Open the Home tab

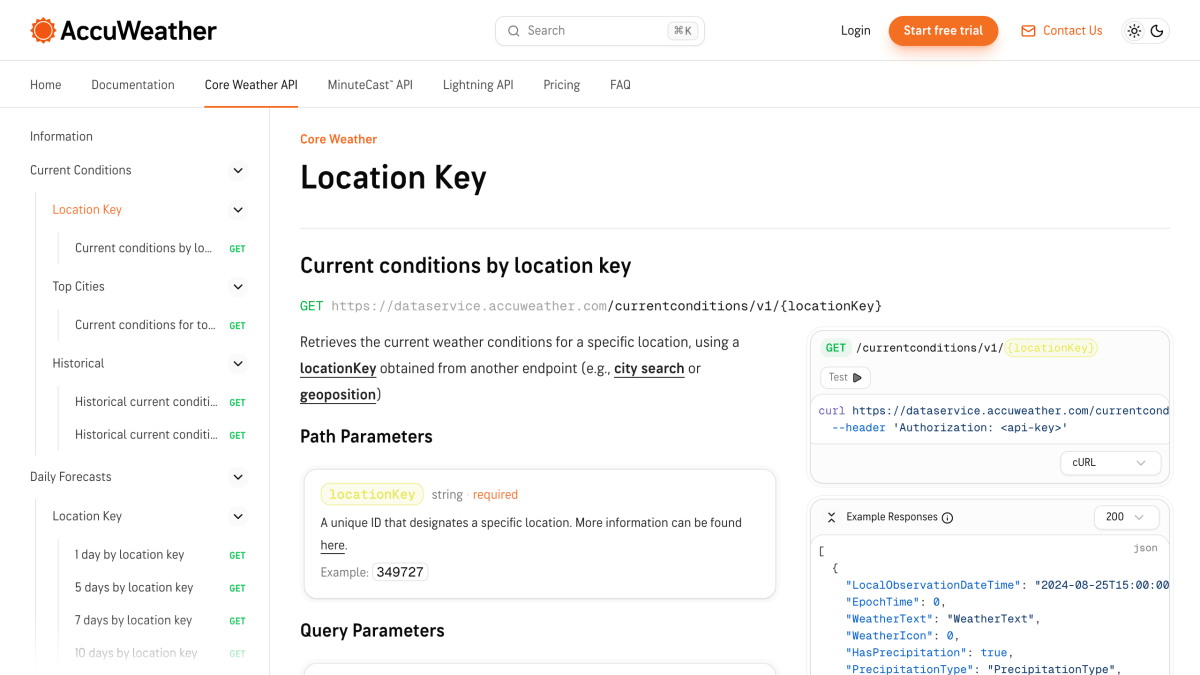pos(46,85)
